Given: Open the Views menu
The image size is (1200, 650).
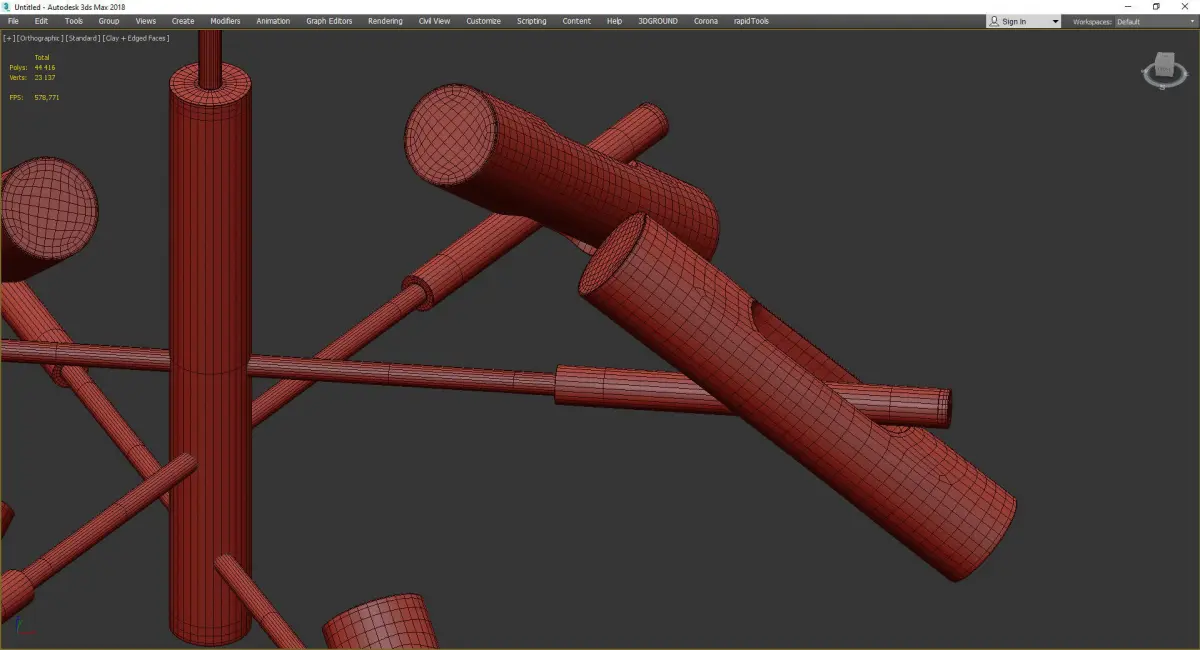Looking at the screenshot, I should (x=146, y=21).
